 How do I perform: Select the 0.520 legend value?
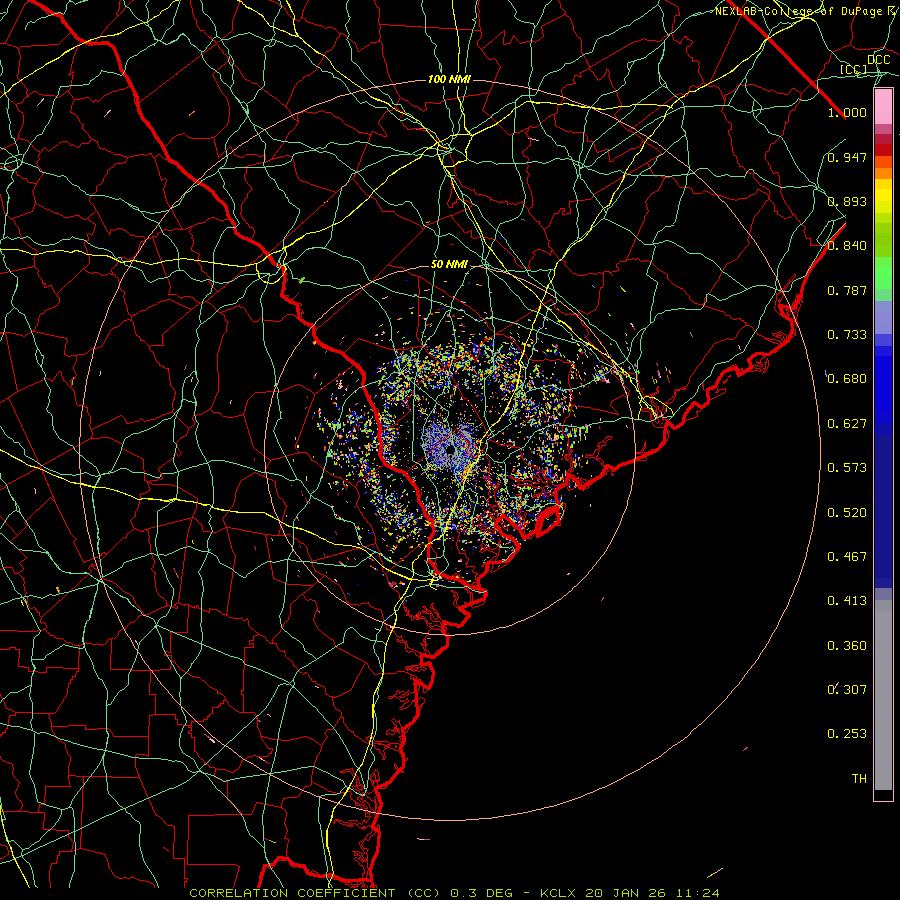pos(847,513)
